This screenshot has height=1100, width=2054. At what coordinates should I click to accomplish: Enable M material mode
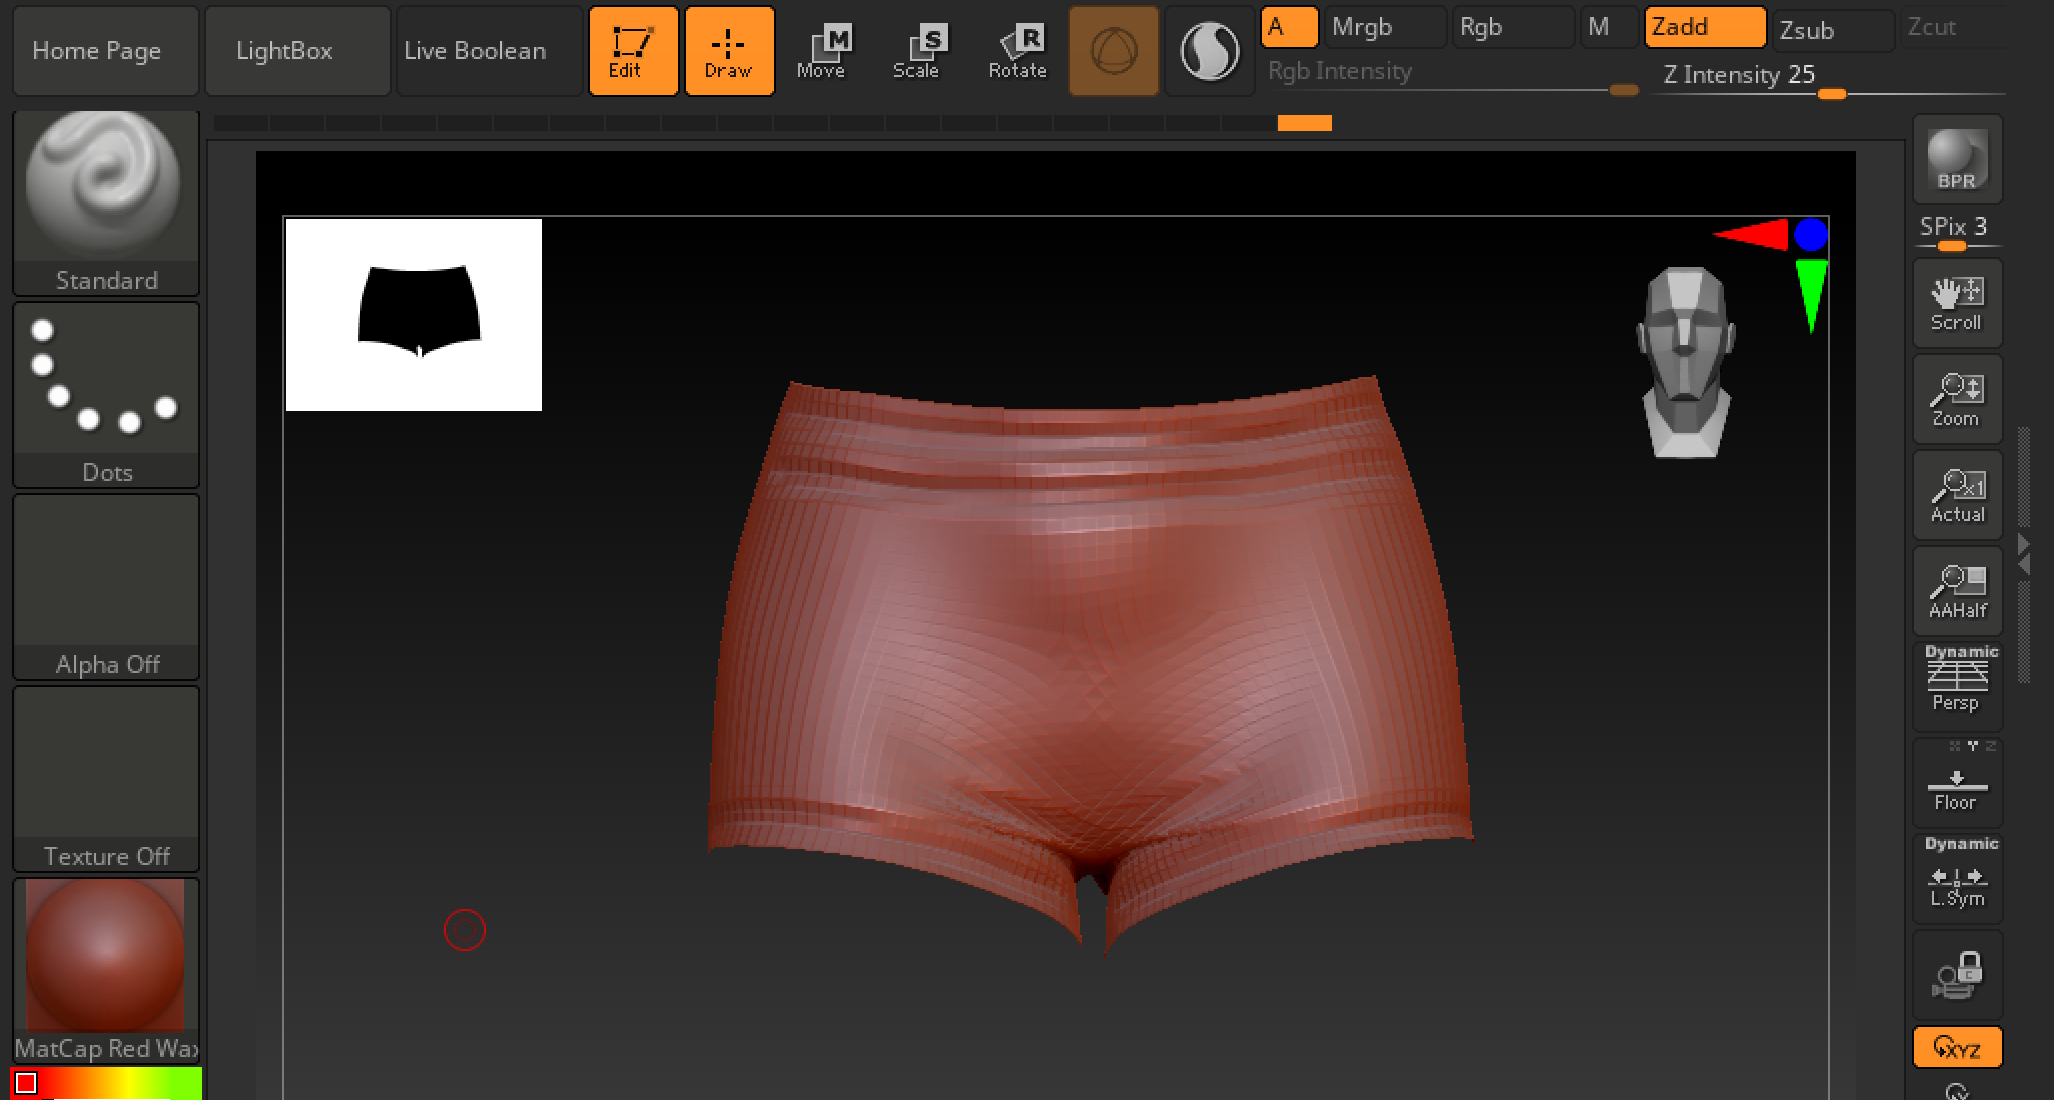(1609, 27)
